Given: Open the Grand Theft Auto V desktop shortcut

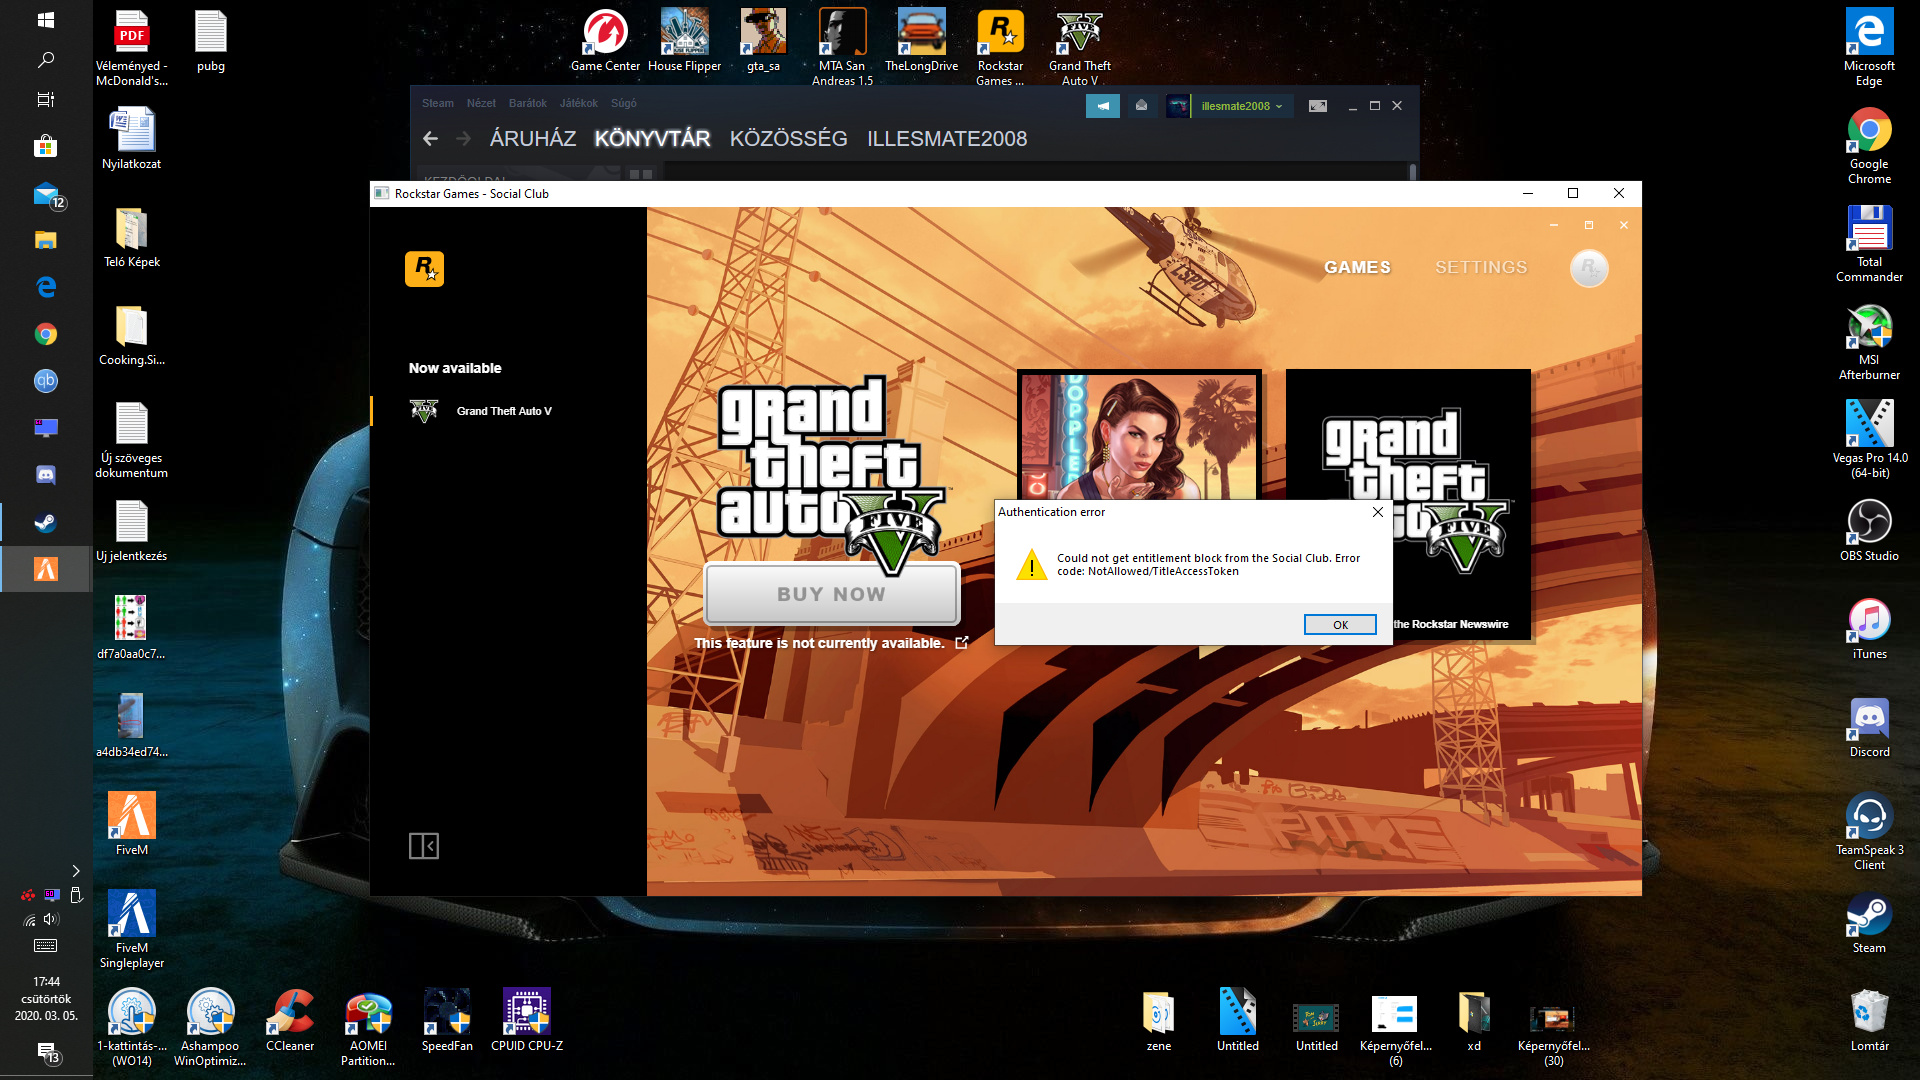Looking at the screenshot, I should (1079, 48).
